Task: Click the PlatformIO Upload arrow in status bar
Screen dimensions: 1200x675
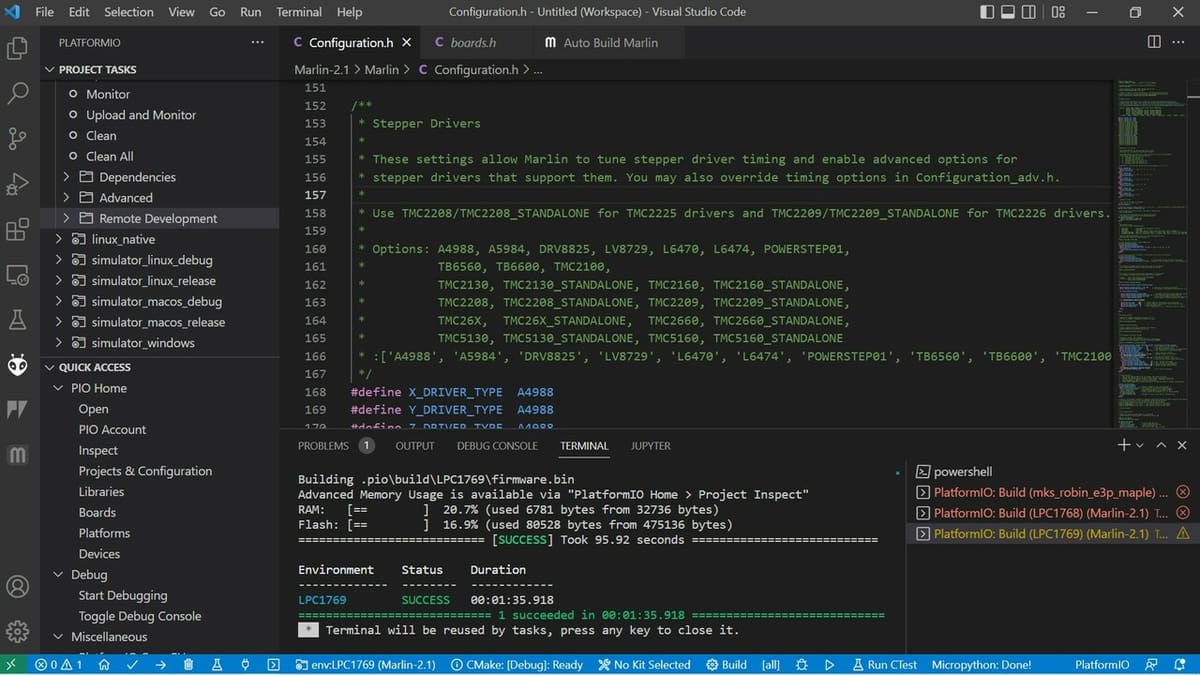Action: tap(160, 664)
